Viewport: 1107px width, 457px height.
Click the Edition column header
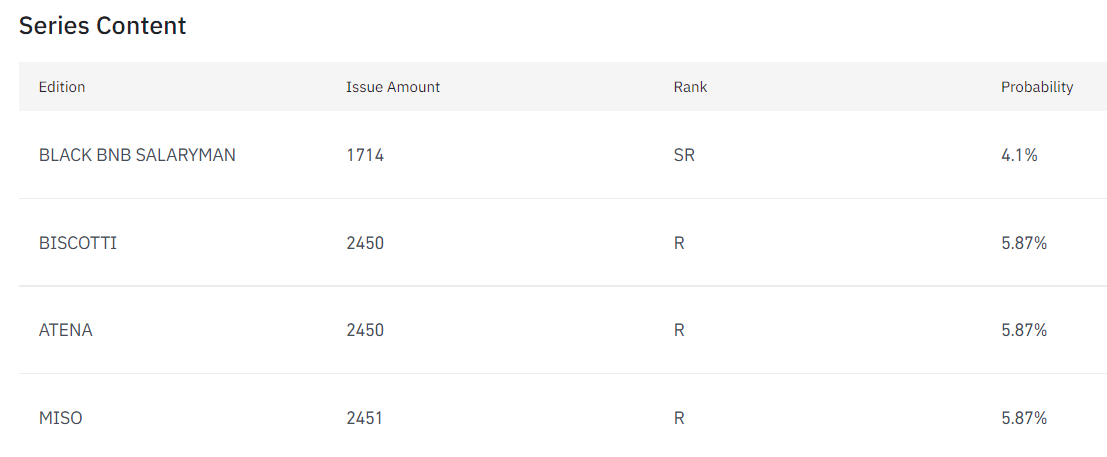[62, 87]
